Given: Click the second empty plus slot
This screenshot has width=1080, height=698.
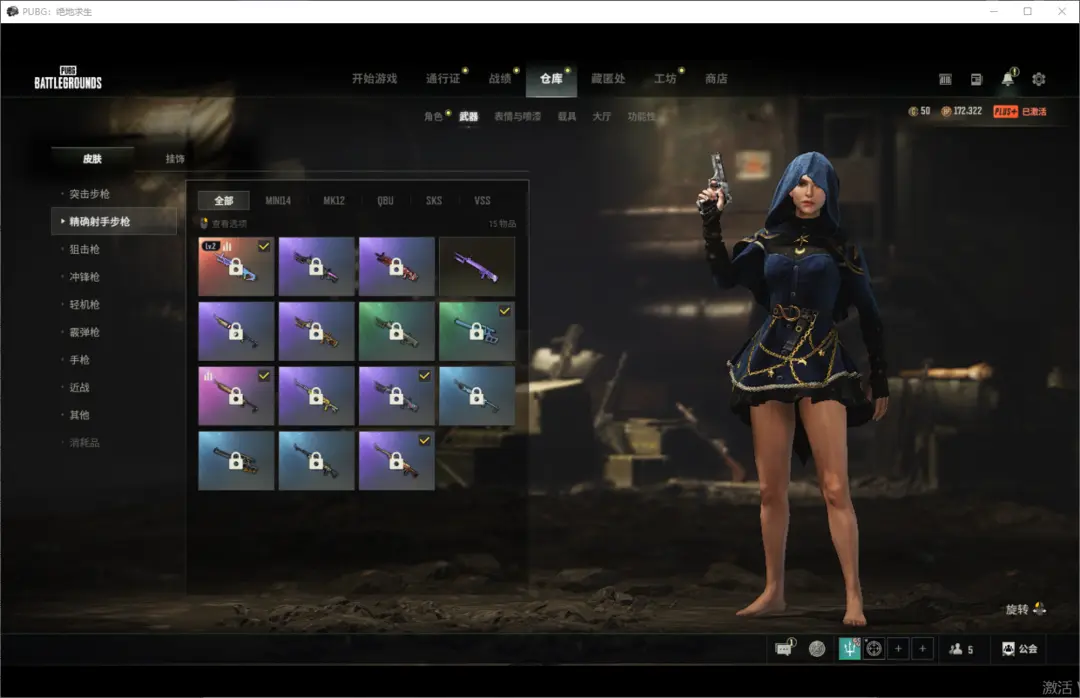Looking at the screenshot, I should [x=923, y=648].
